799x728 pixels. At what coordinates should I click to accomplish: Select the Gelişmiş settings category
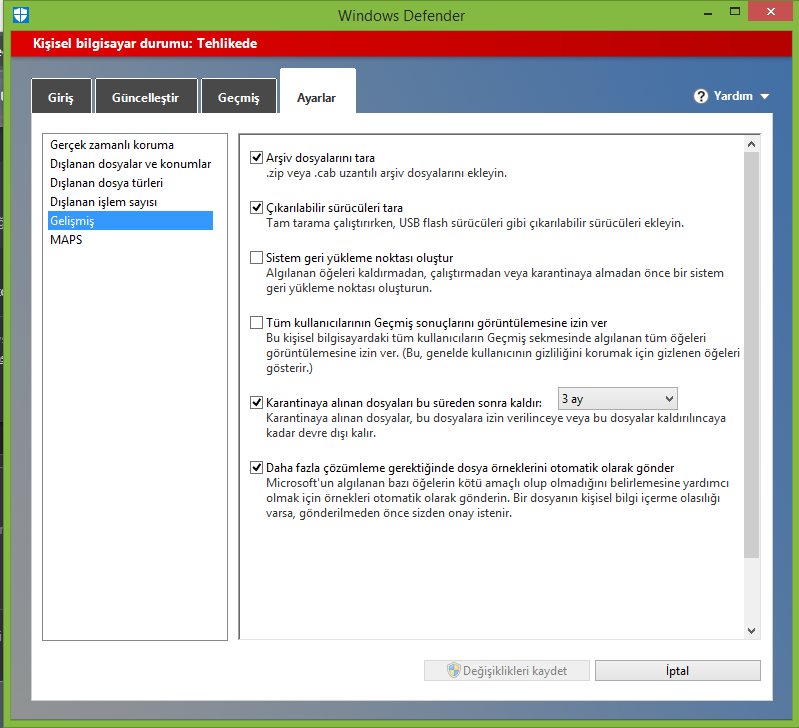coord(130,221)
